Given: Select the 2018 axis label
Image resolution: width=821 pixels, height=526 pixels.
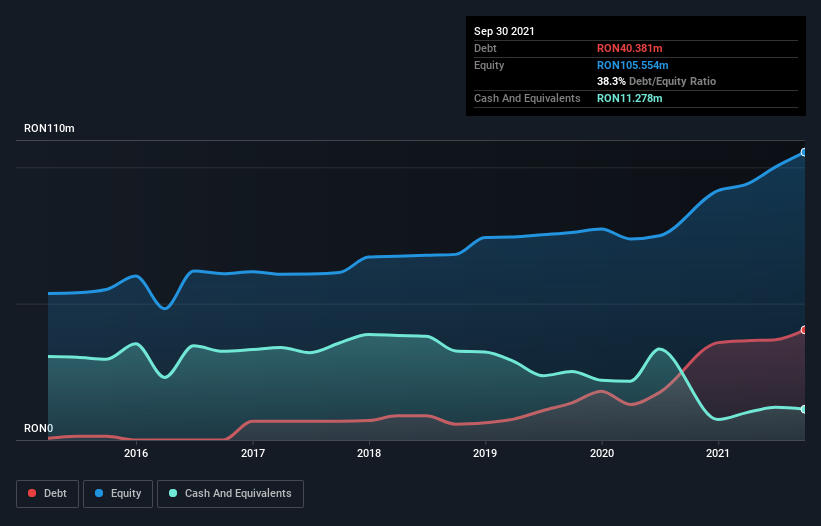Looking at the screenshot, I should [x=369, y=453].
